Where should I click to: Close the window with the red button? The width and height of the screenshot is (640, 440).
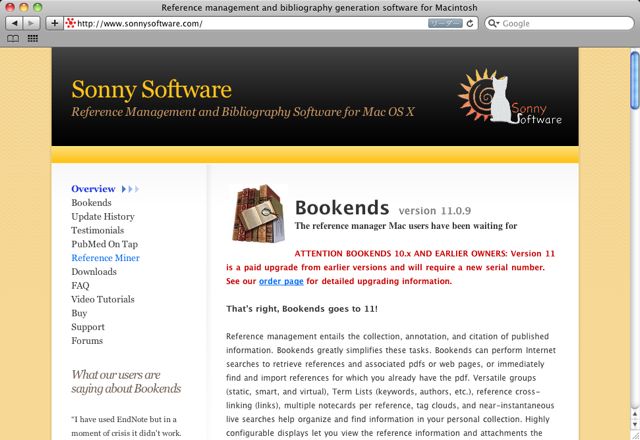[10, 7]
